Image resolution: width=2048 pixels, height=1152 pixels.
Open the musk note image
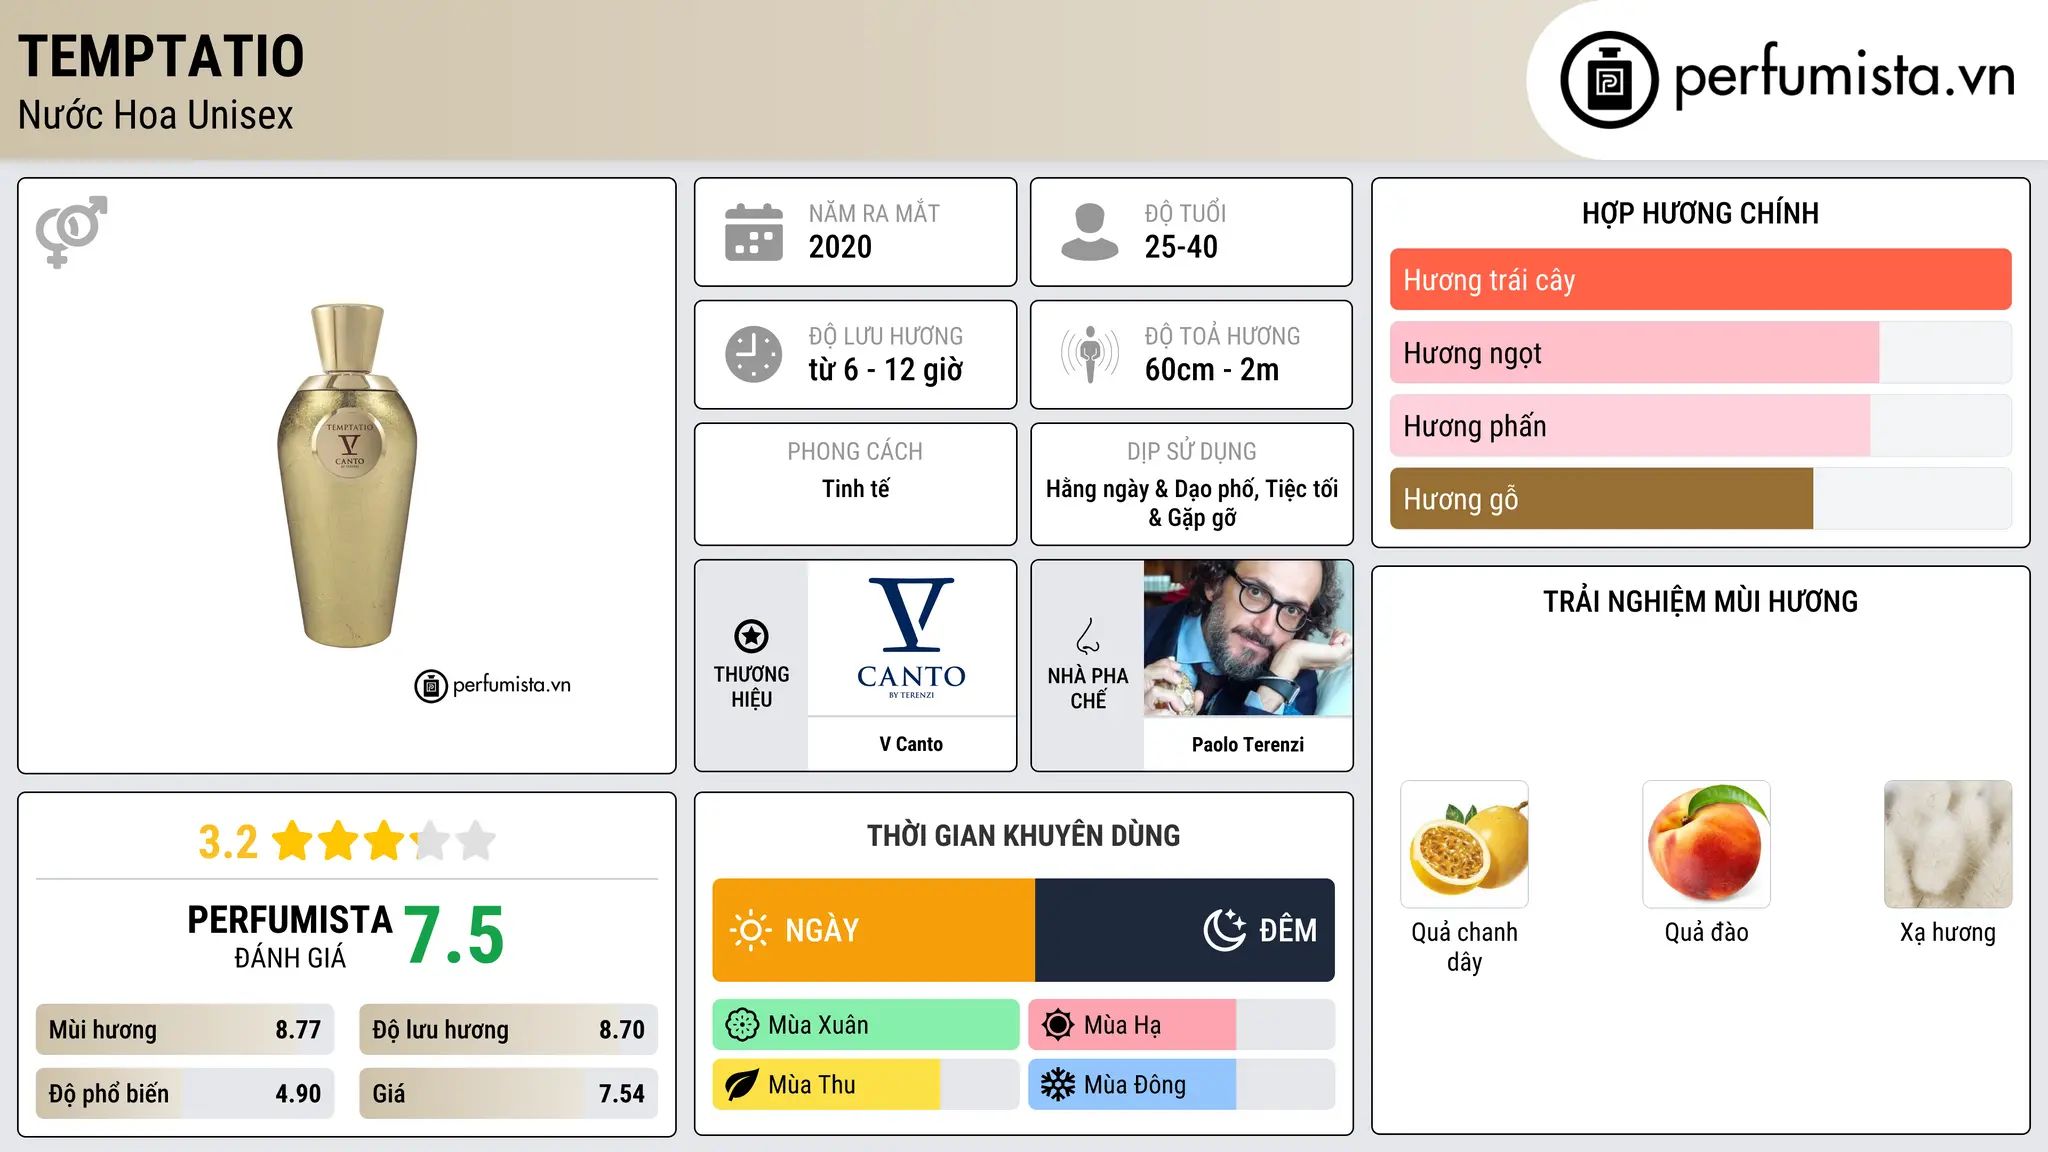coord(1948,844)
